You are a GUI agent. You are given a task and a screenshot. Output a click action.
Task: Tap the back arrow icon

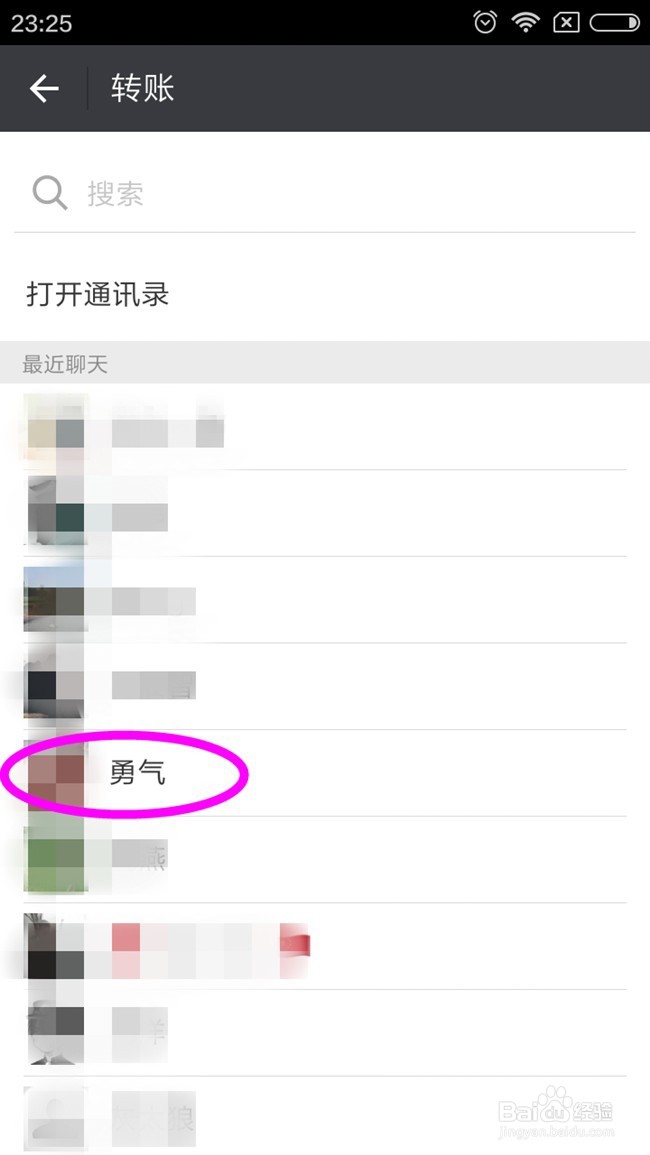43,88
